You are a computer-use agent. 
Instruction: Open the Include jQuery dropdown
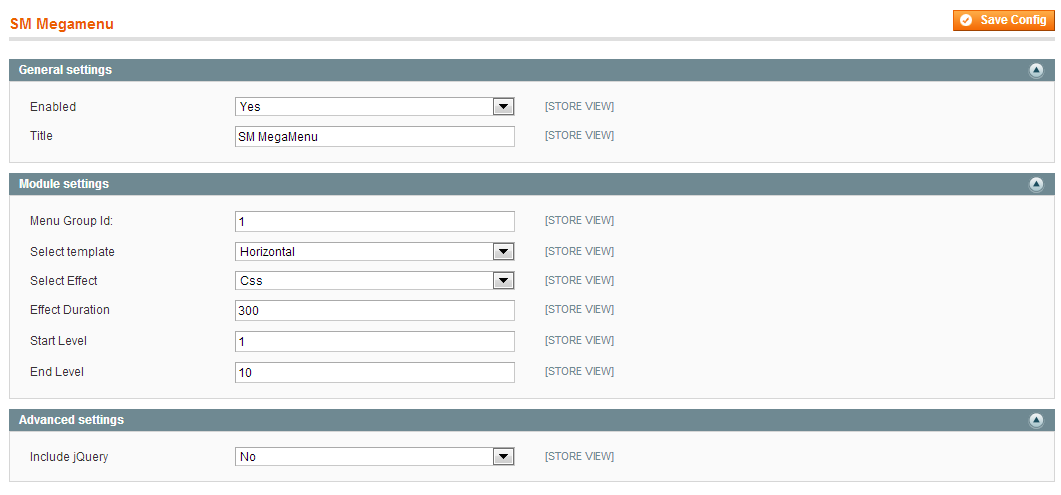(375, 457)
